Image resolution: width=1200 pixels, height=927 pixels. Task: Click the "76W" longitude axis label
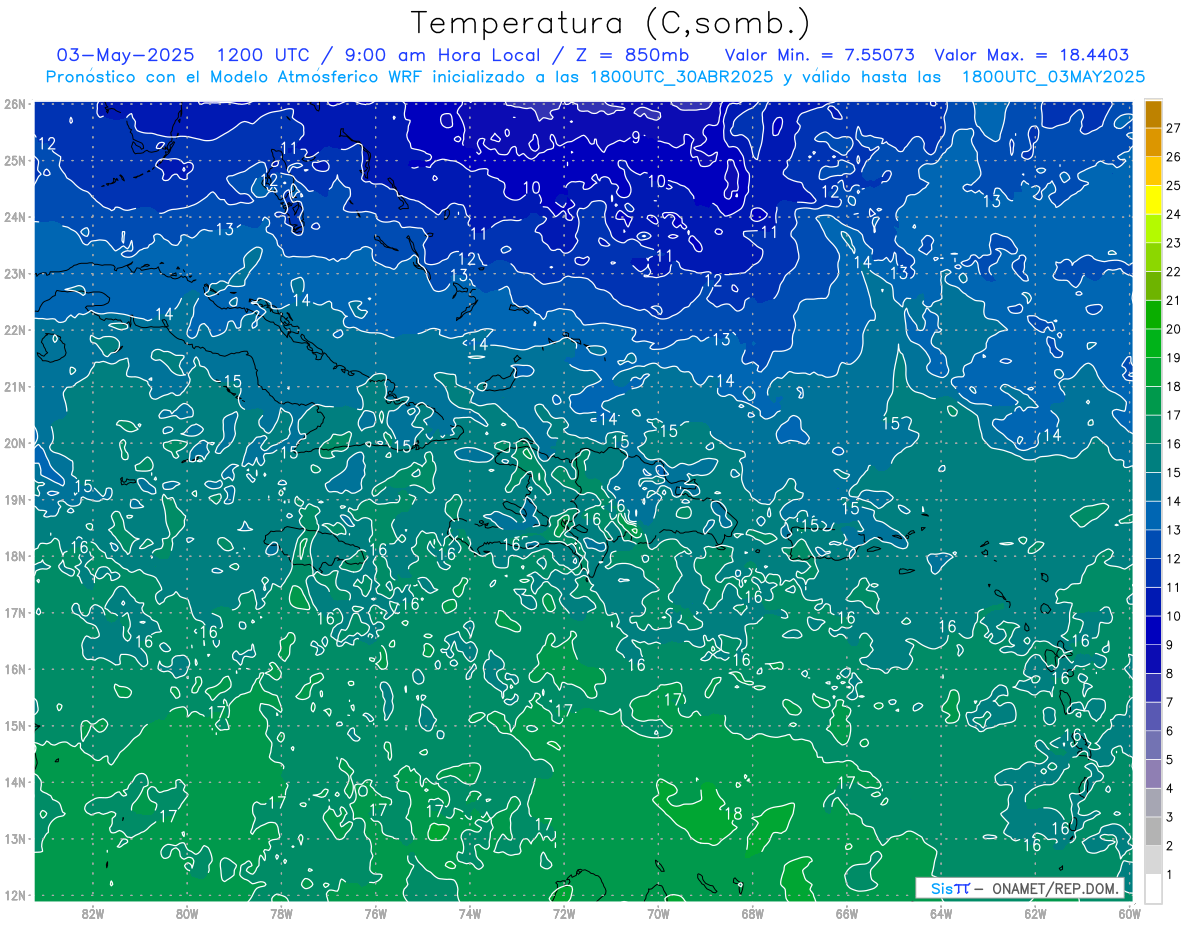pyautogui.click(x=376, y=913)
